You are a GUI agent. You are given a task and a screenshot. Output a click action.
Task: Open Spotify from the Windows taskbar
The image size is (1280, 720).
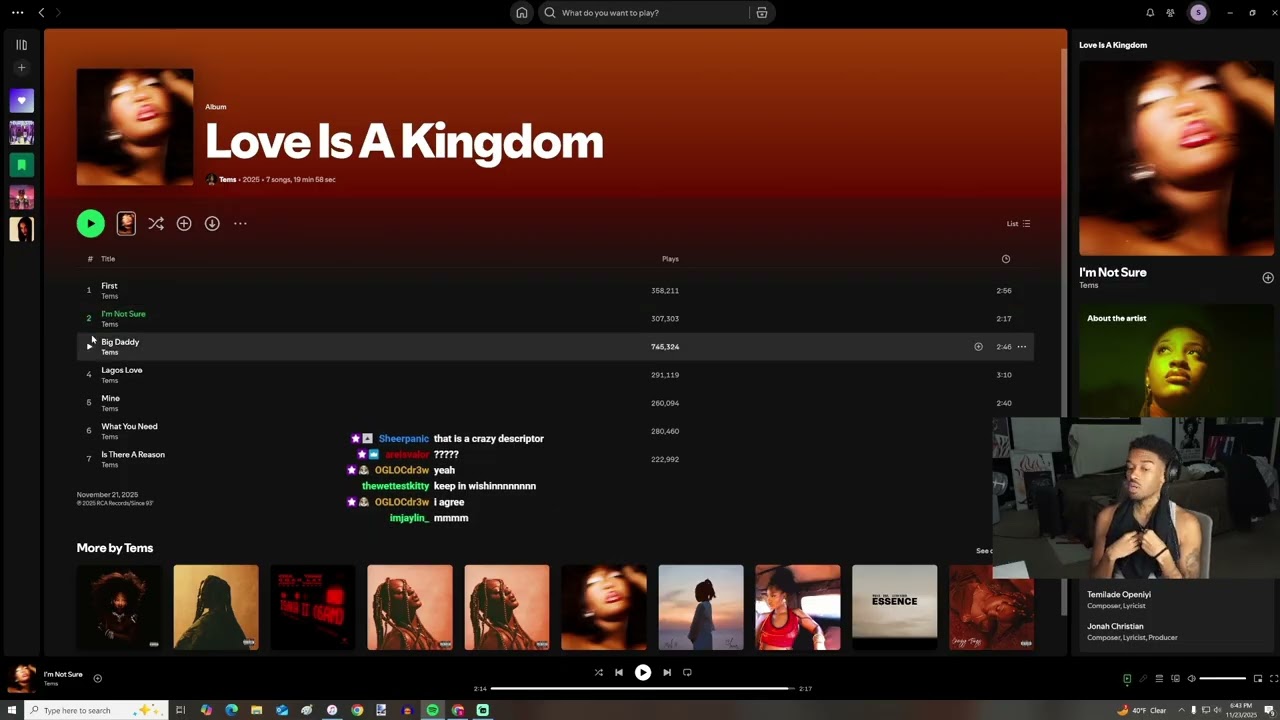click(x=432, y=710)
